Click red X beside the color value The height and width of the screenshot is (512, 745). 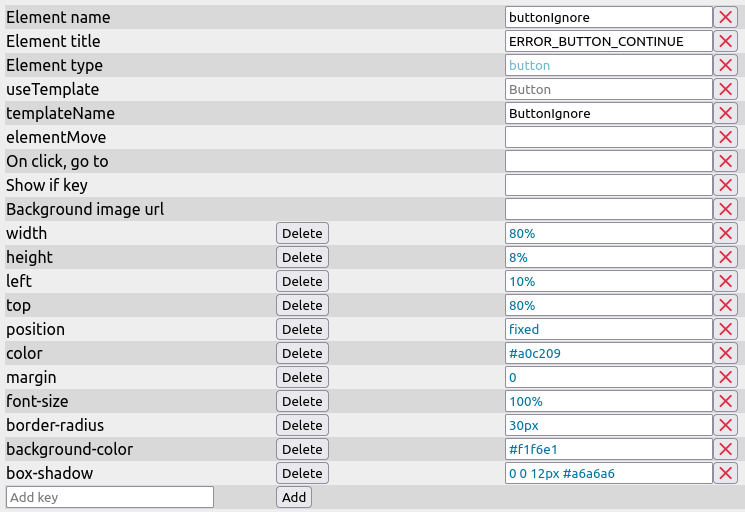click(726, 353)
